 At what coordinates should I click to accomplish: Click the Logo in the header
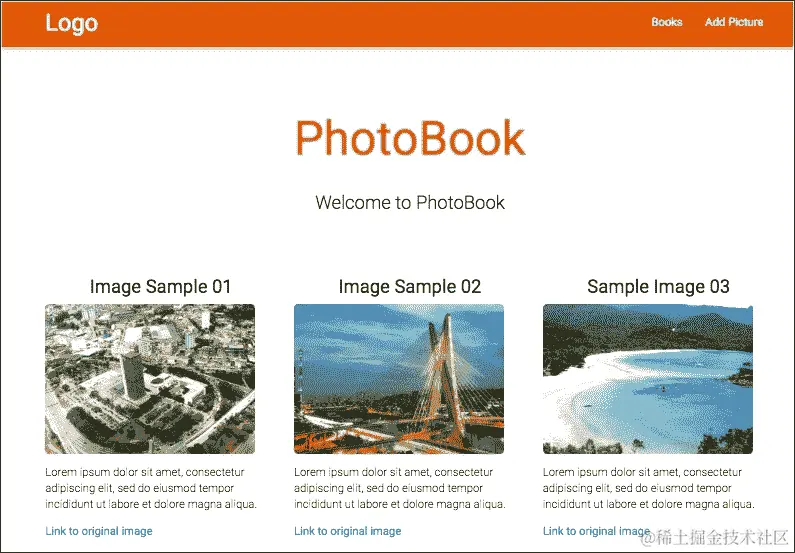71,23
